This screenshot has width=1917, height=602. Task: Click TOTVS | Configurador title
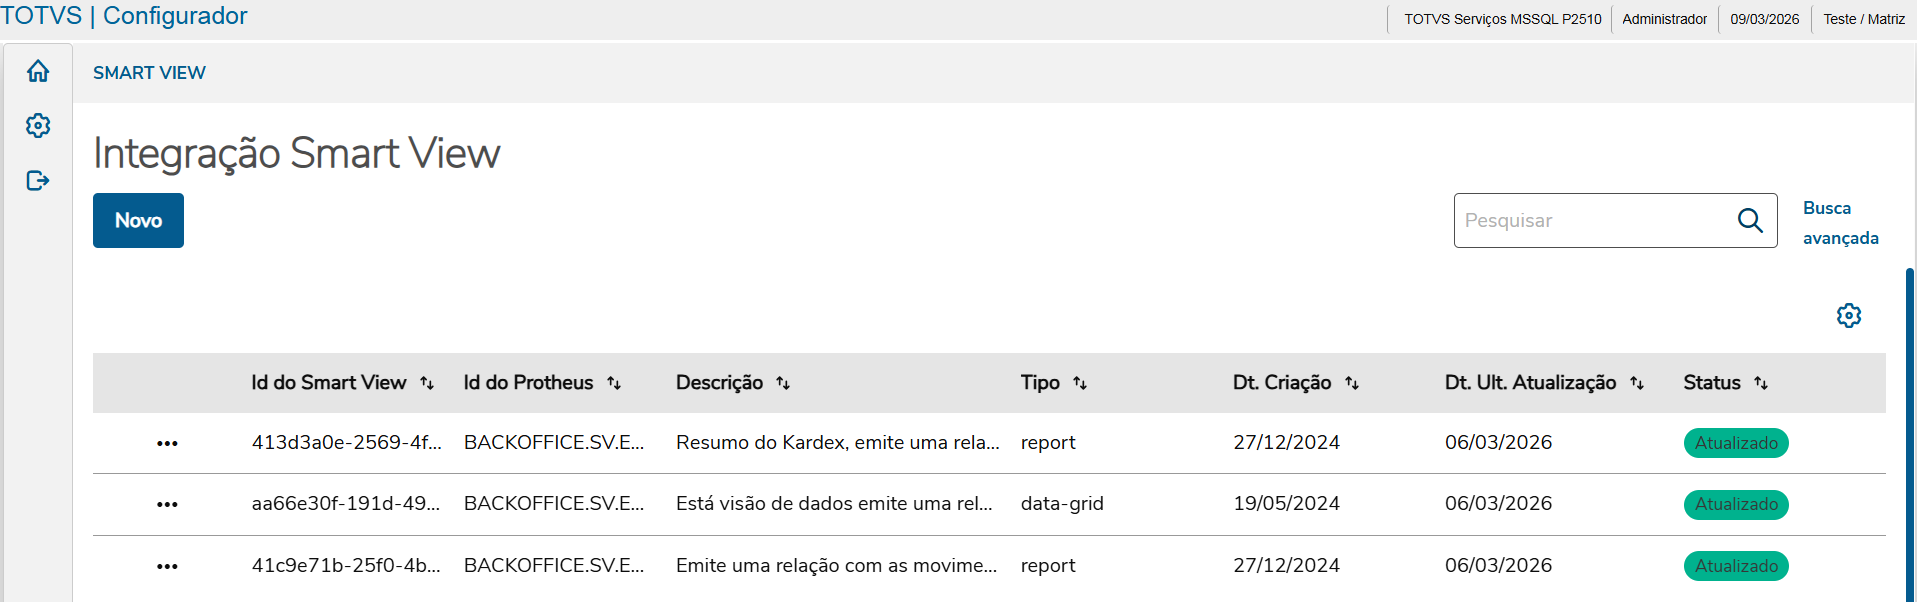[124, 16]
